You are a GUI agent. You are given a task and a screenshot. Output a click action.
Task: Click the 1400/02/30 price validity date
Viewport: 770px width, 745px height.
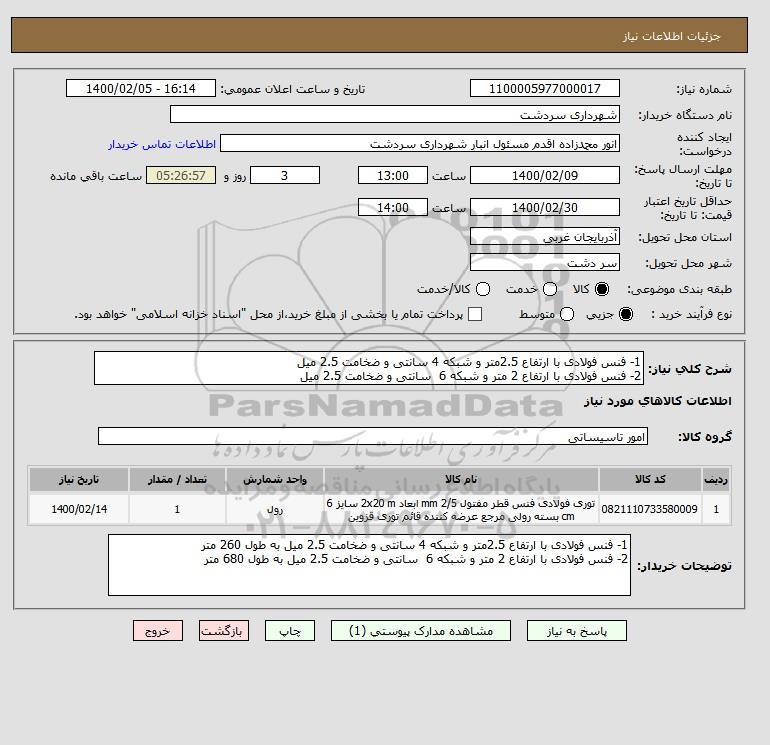(545, 207)
